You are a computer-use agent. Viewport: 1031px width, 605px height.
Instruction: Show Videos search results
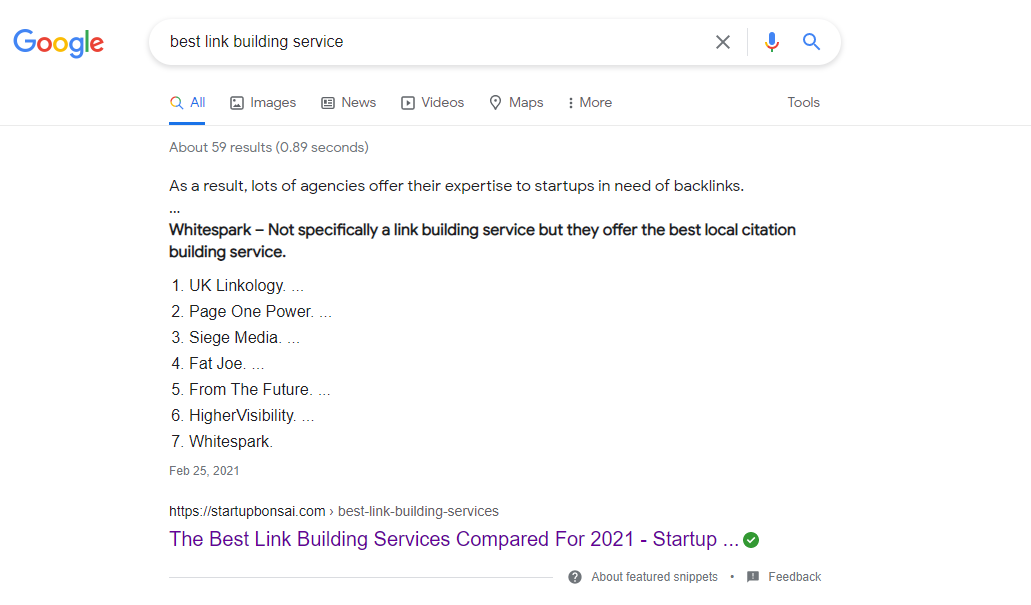tap(432, 102)
